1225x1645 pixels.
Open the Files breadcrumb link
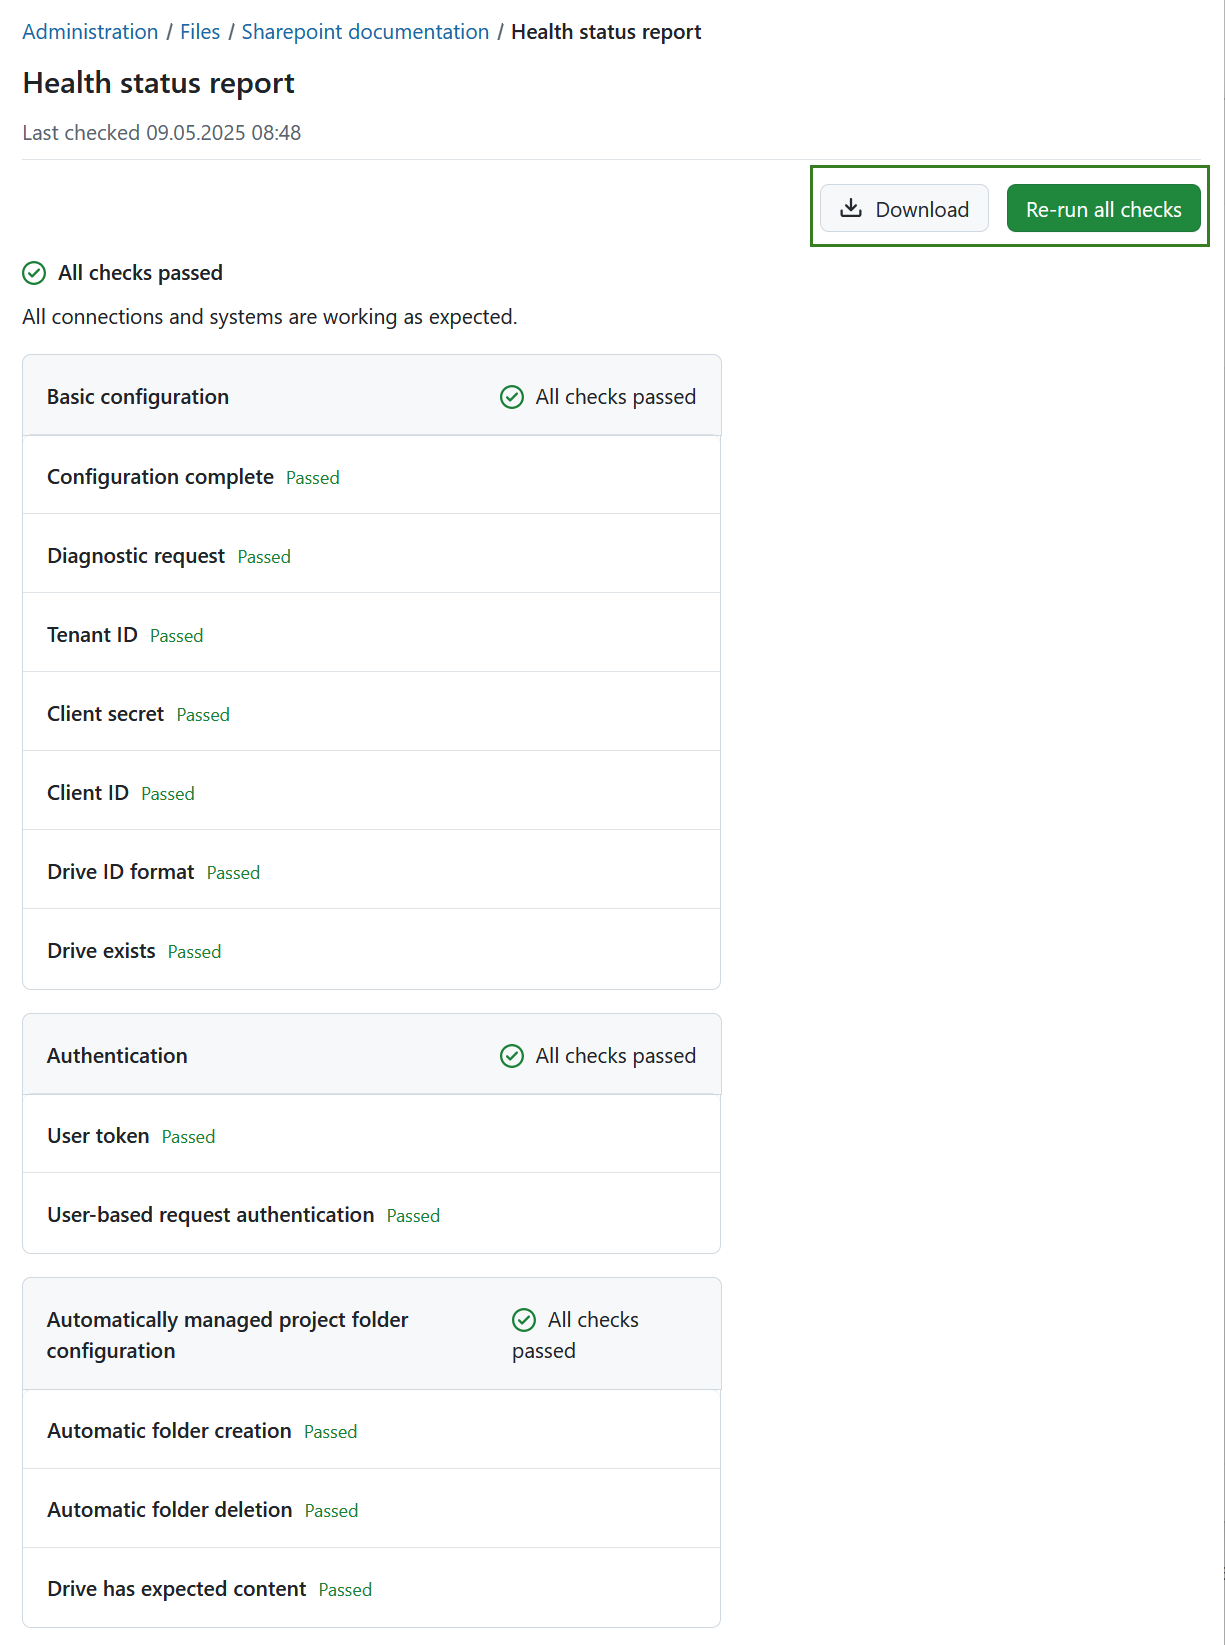click(200, 31)
